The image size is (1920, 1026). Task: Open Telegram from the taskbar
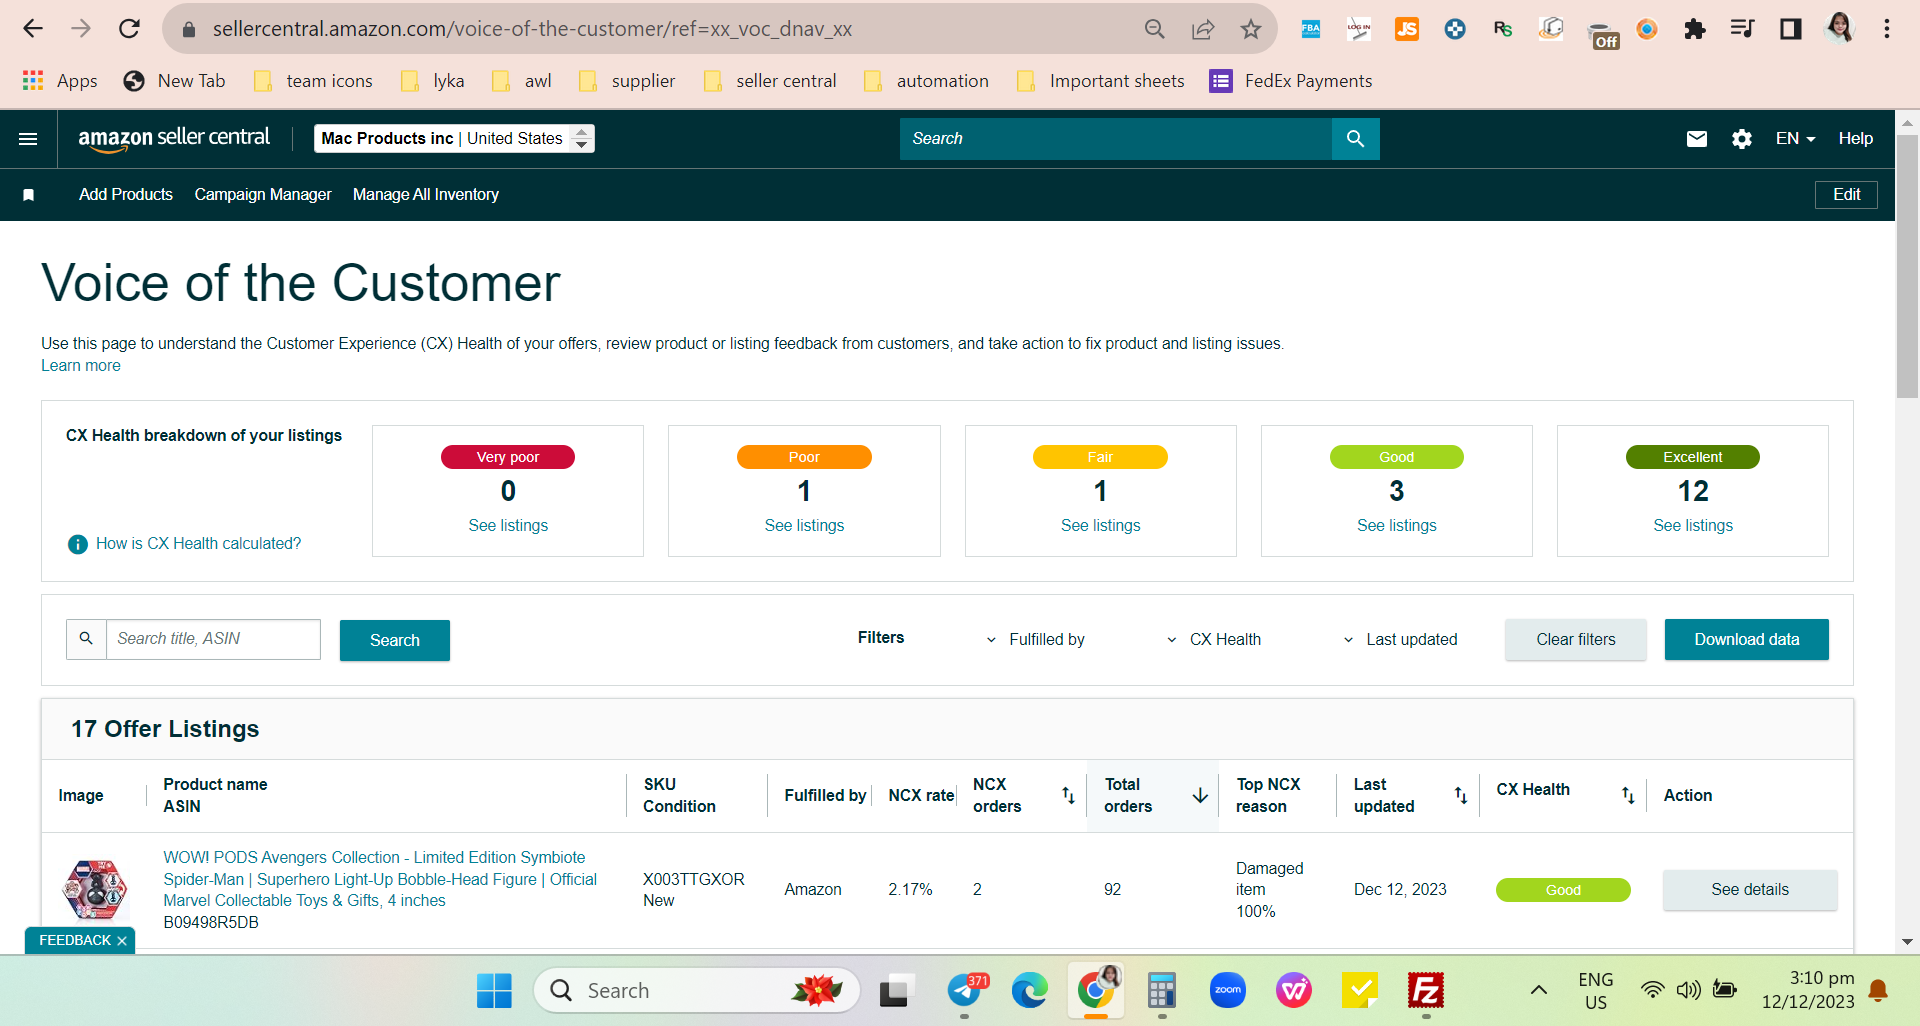click(966, 991)
